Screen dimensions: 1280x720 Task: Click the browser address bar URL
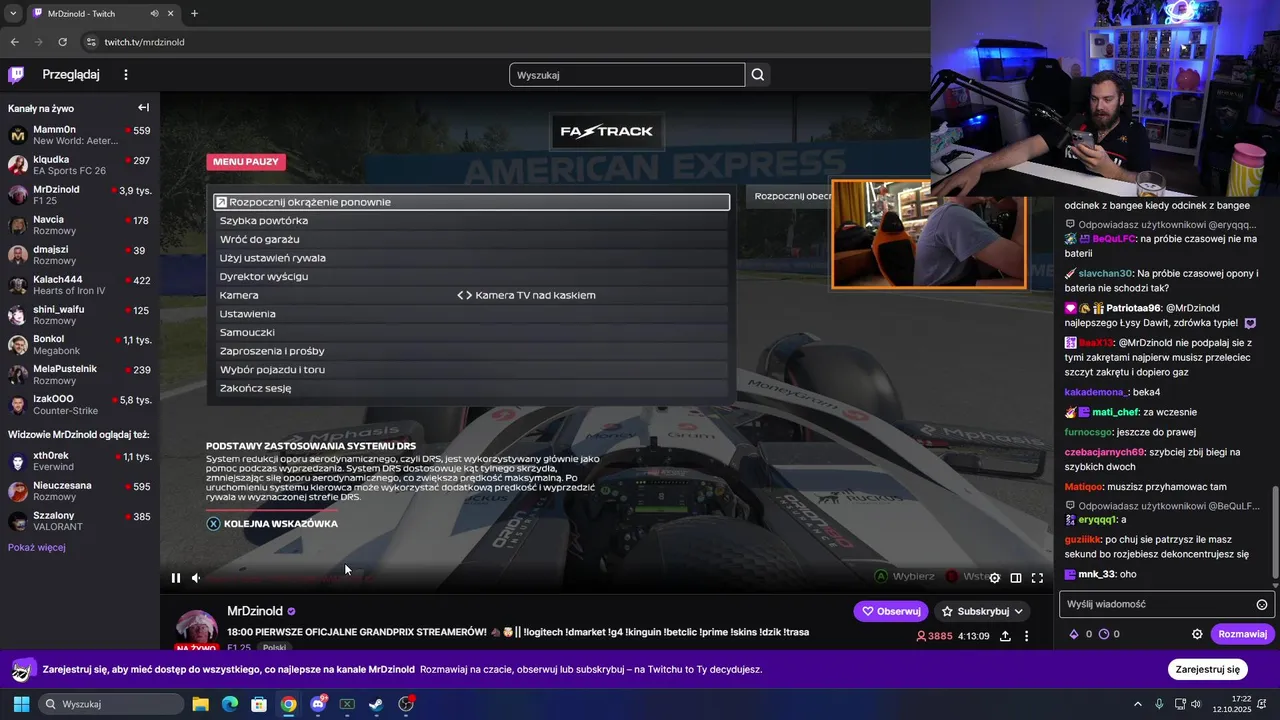(x=144, y=42)
